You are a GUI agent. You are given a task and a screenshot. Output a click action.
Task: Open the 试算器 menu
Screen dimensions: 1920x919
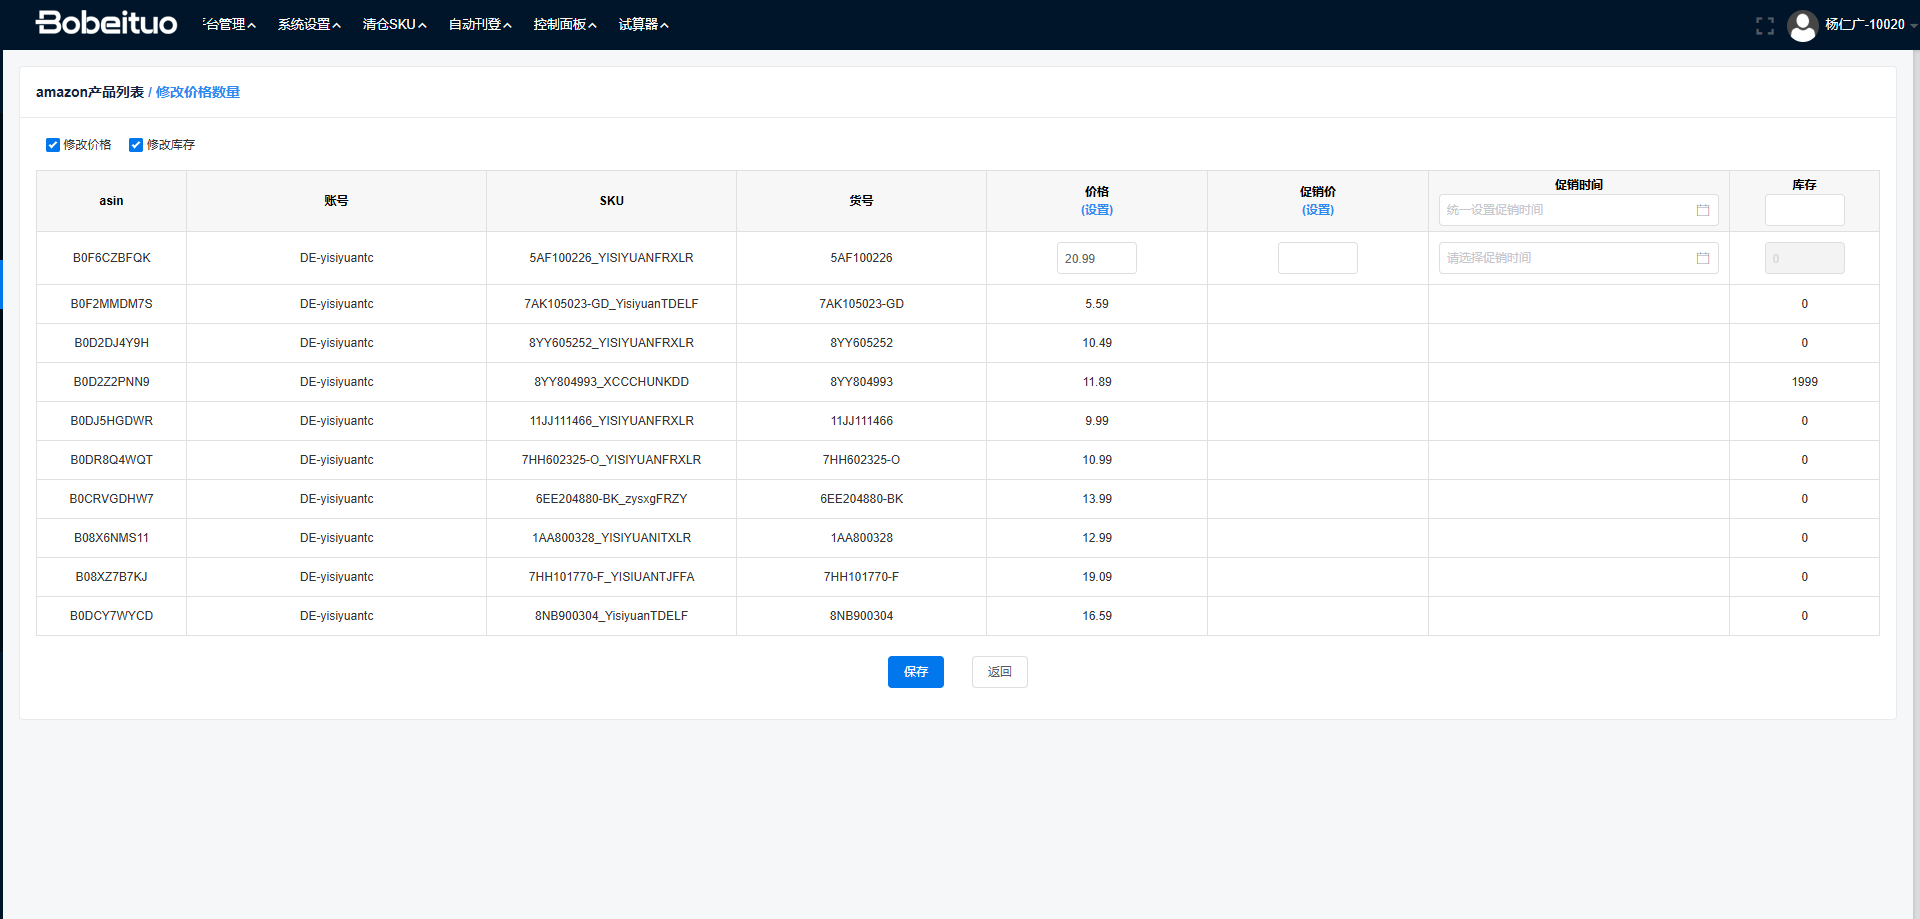click(x=643, y=24)
